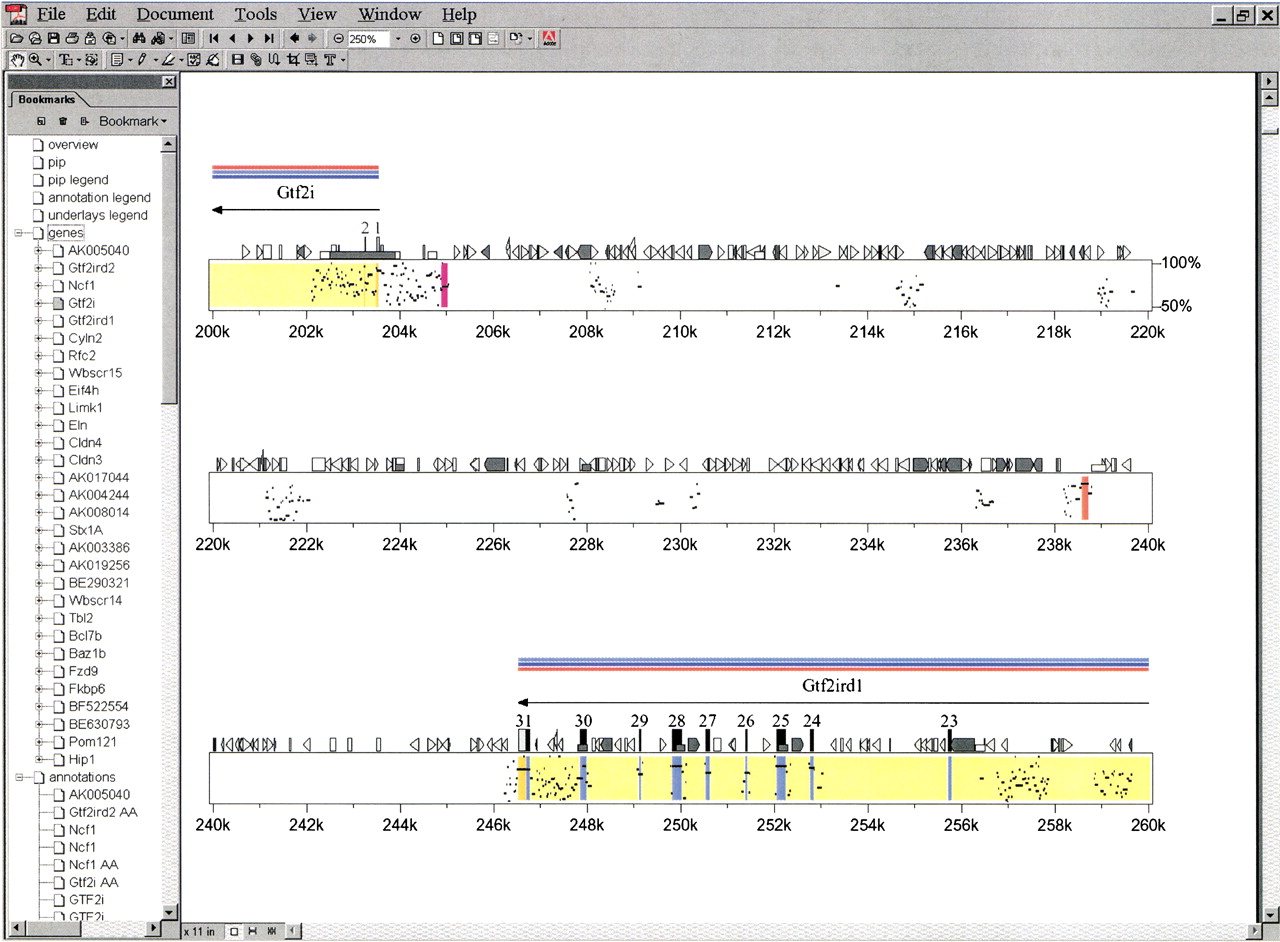The image size is (1280, 942).
Task: Click the zoom out minus button
Action: point(339,38)
